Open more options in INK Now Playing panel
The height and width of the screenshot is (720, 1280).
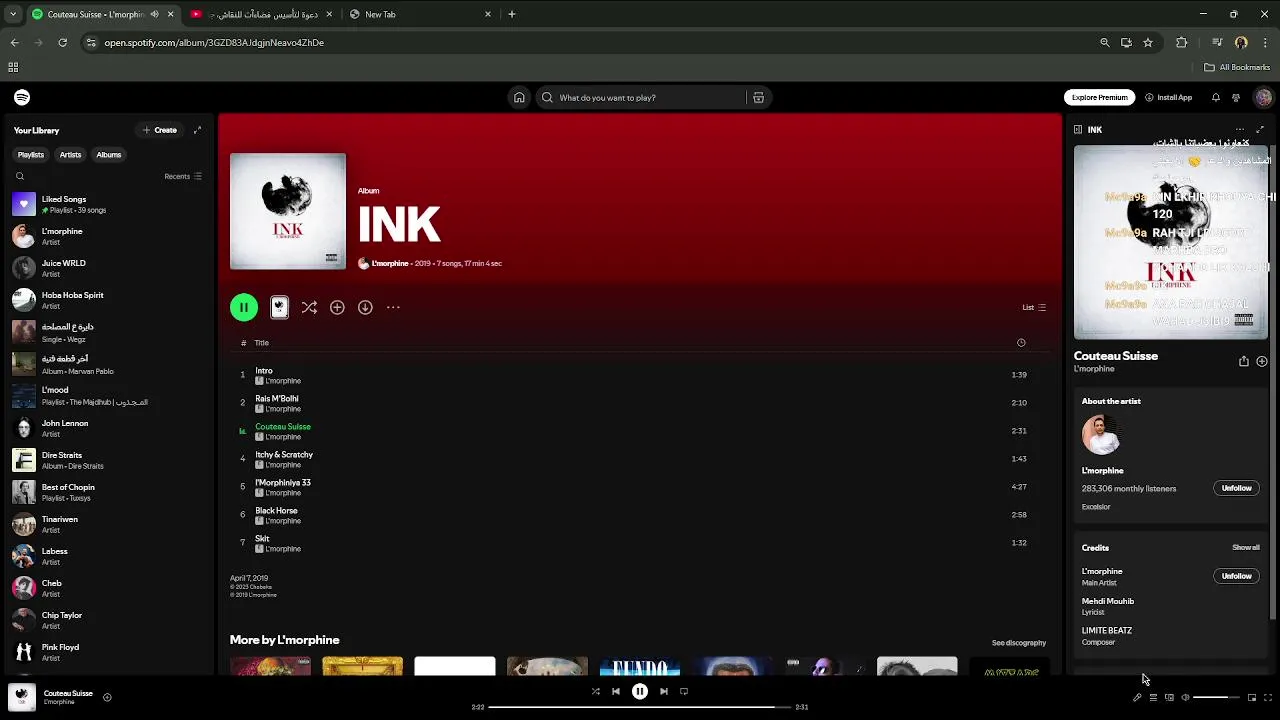tap(1240, 130)
